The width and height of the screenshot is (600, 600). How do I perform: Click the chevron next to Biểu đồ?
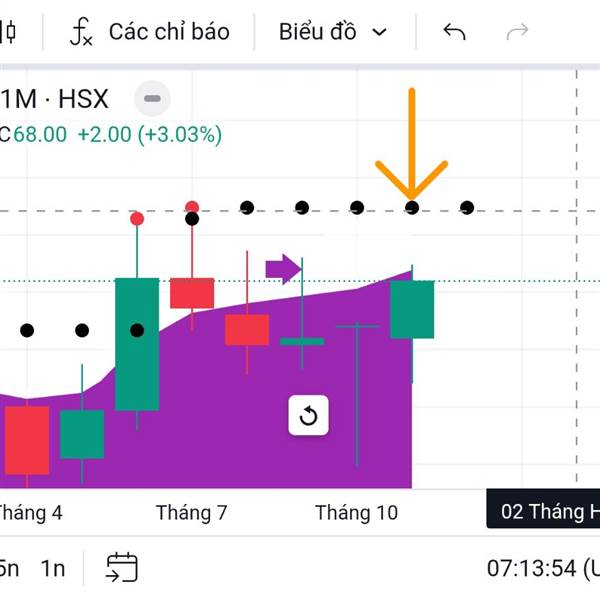pos(379,32)
